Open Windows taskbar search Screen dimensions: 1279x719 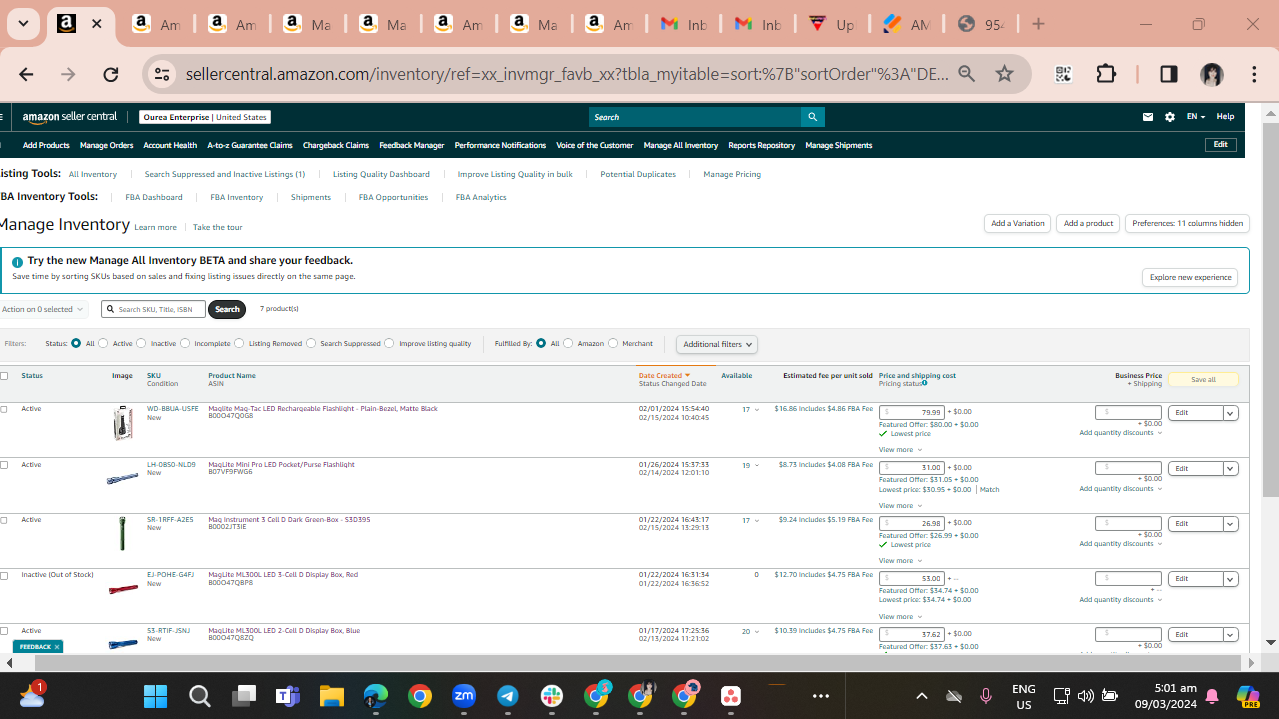[199, 696]
